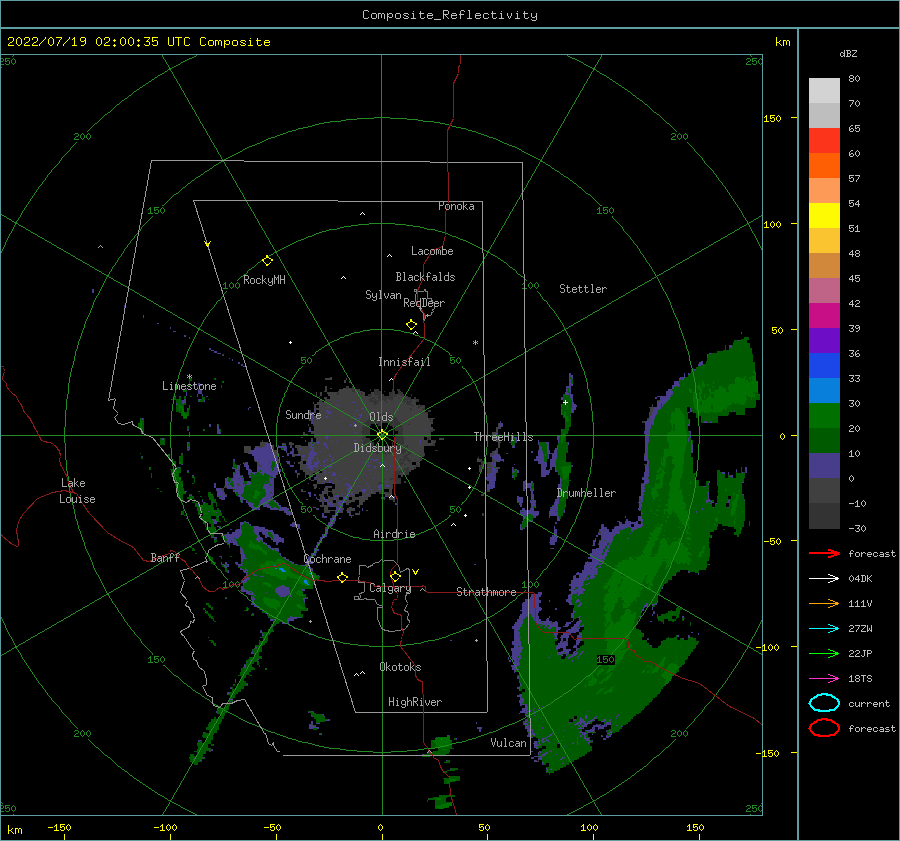Click the Strathmore label
This screenshot has width=900, height=841.
[486, 592]
